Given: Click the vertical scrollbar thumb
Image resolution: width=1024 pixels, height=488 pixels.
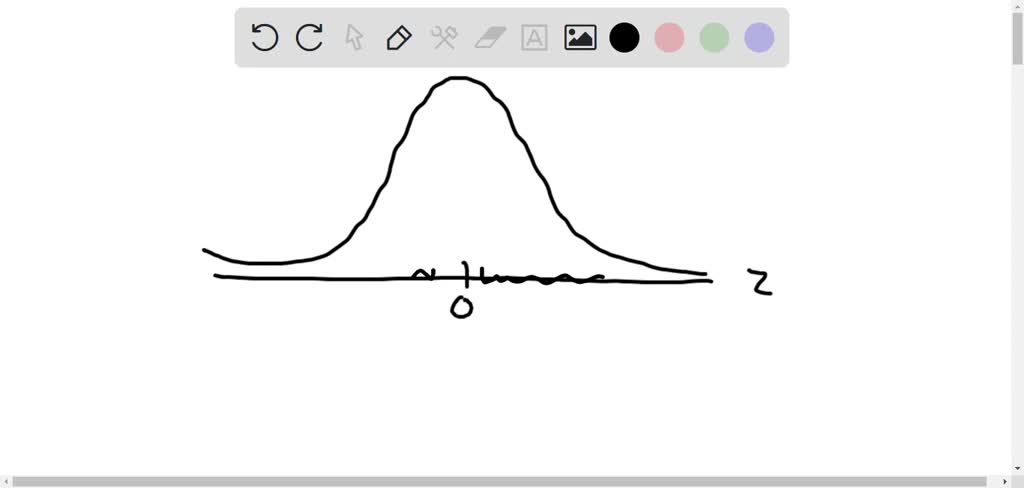Looking at the screenshot, I should (x=1017, y=39).
